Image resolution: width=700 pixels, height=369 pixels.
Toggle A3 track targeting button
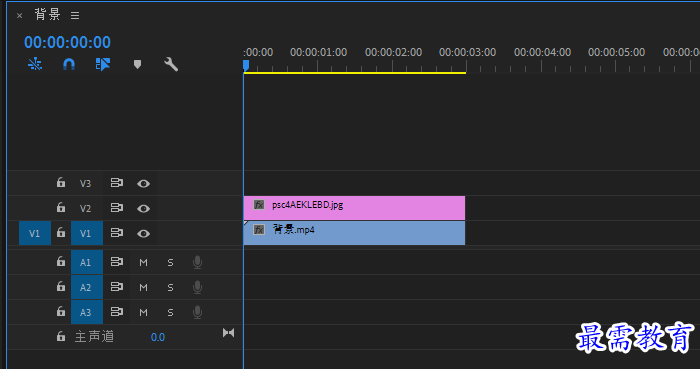click(87, 312)
